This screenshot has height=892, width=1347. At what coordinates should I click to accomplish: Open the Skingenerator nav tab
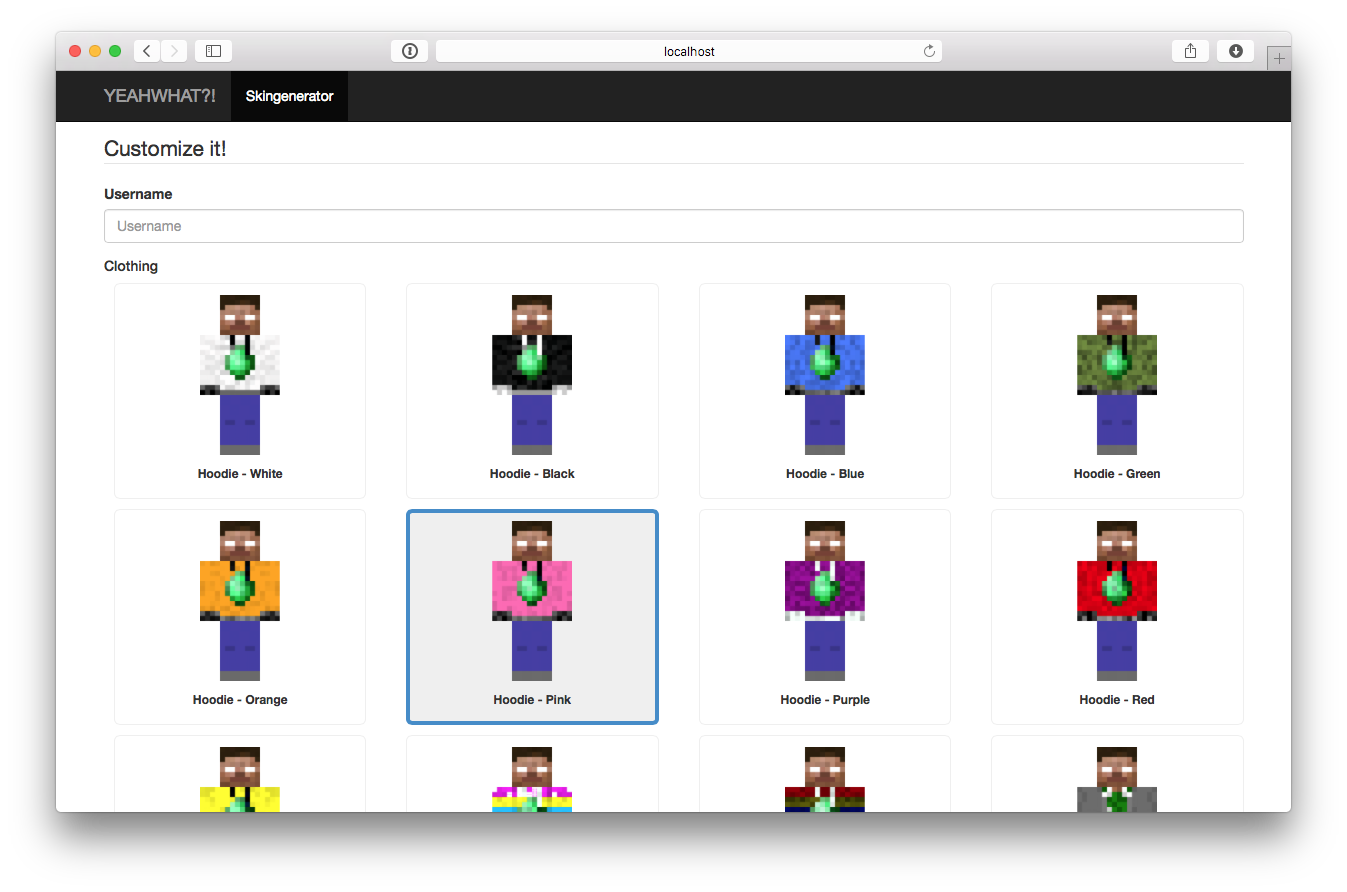point(289,96)
